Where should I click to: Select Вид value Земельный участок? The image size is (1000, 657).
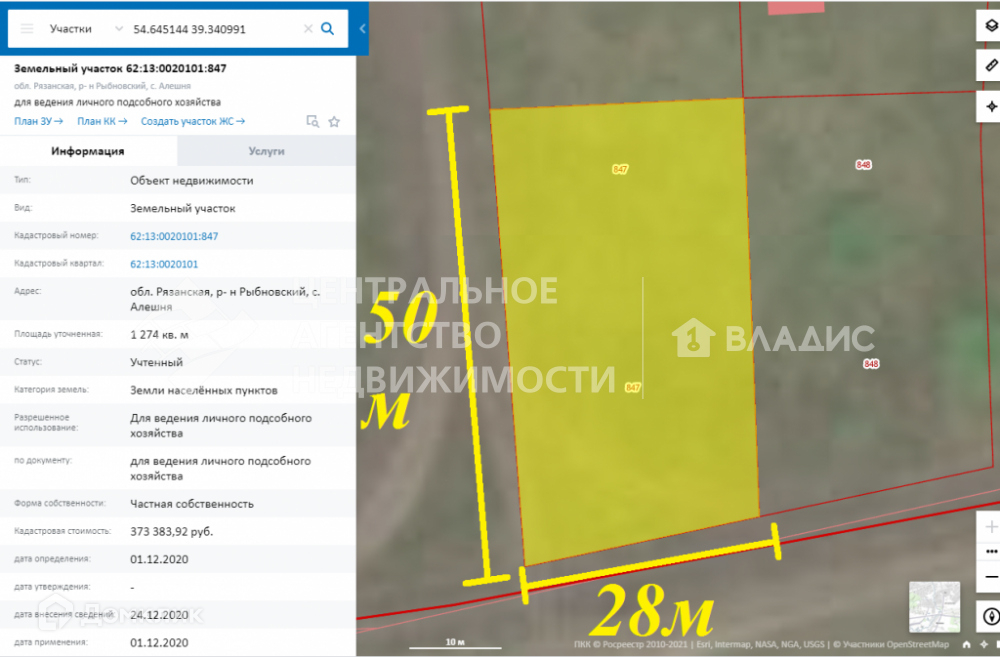click(183, 209)
